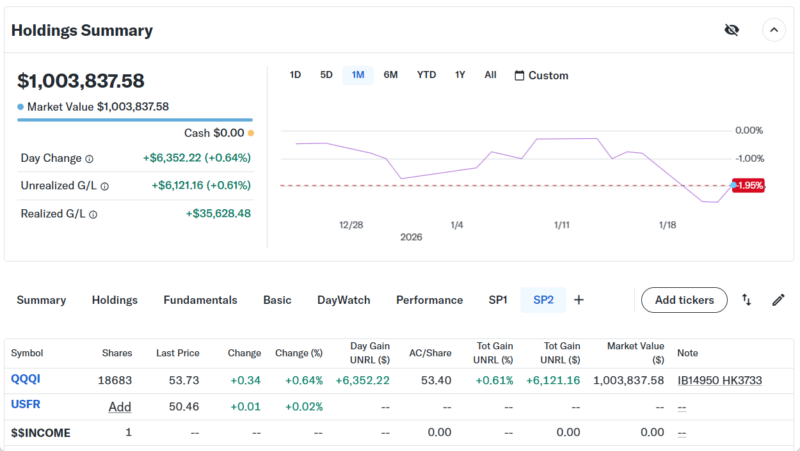Click Add shares for USFR
800x451 pixels.
click(120, 407)
